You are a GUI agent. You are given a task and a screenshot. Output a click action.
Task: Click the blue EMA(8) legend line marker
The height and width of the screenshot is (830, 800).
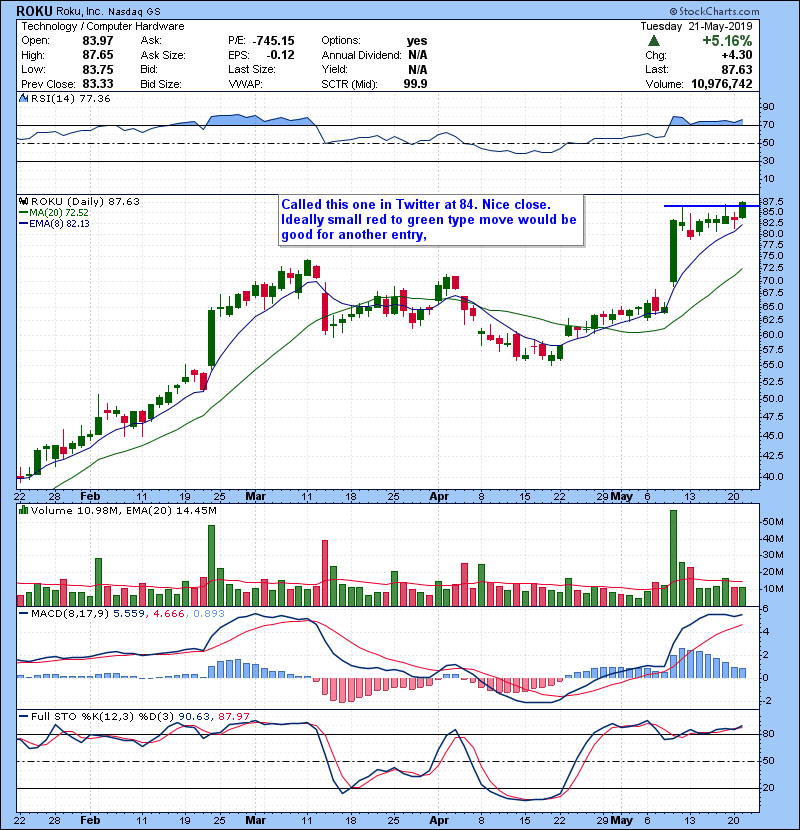(23, 224)
